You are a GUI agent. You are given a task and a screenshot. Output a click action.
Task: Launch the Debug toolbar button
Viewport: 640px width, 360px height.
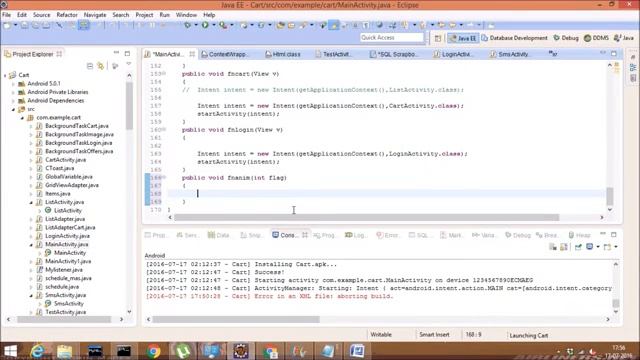[187, 25]
